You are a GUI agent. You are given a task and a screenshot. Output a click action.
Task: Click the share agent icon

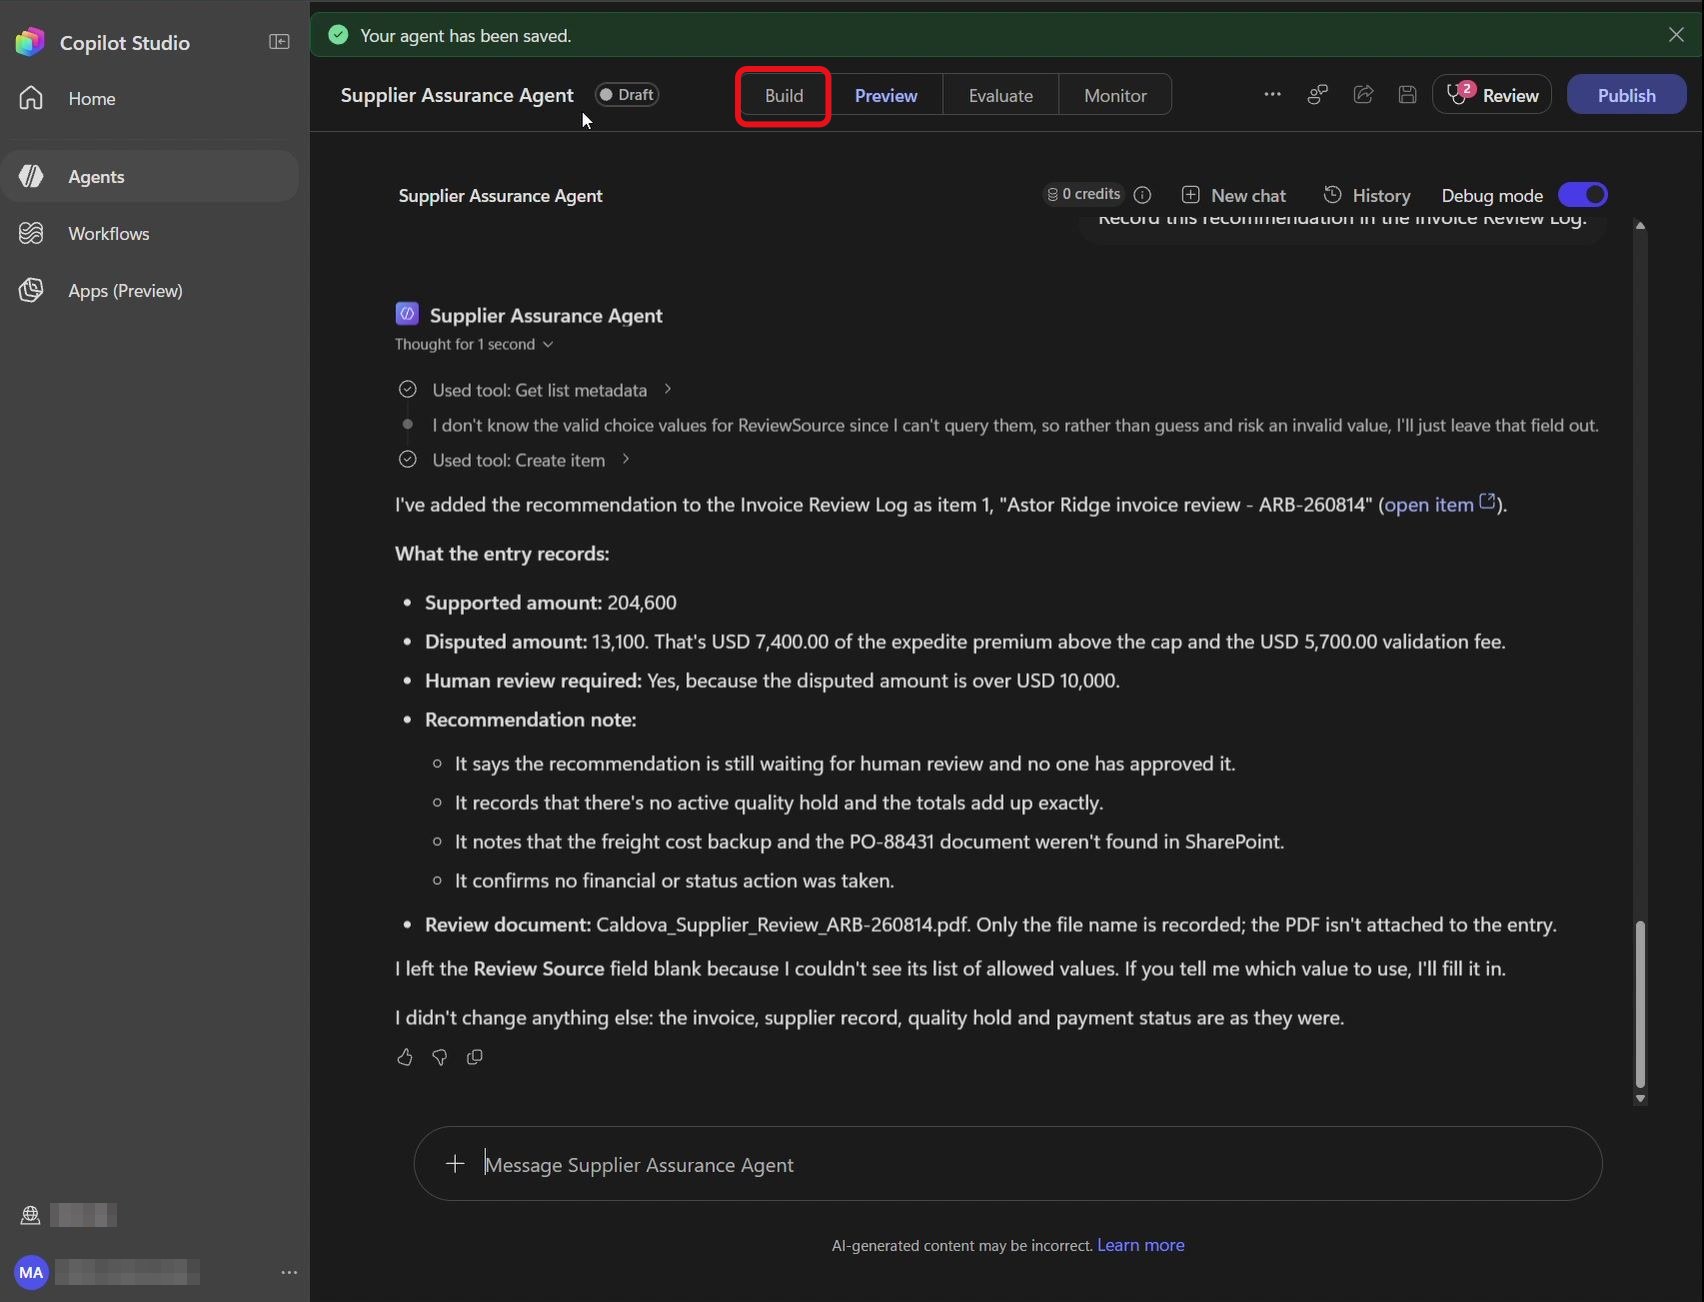[1363, 94]
